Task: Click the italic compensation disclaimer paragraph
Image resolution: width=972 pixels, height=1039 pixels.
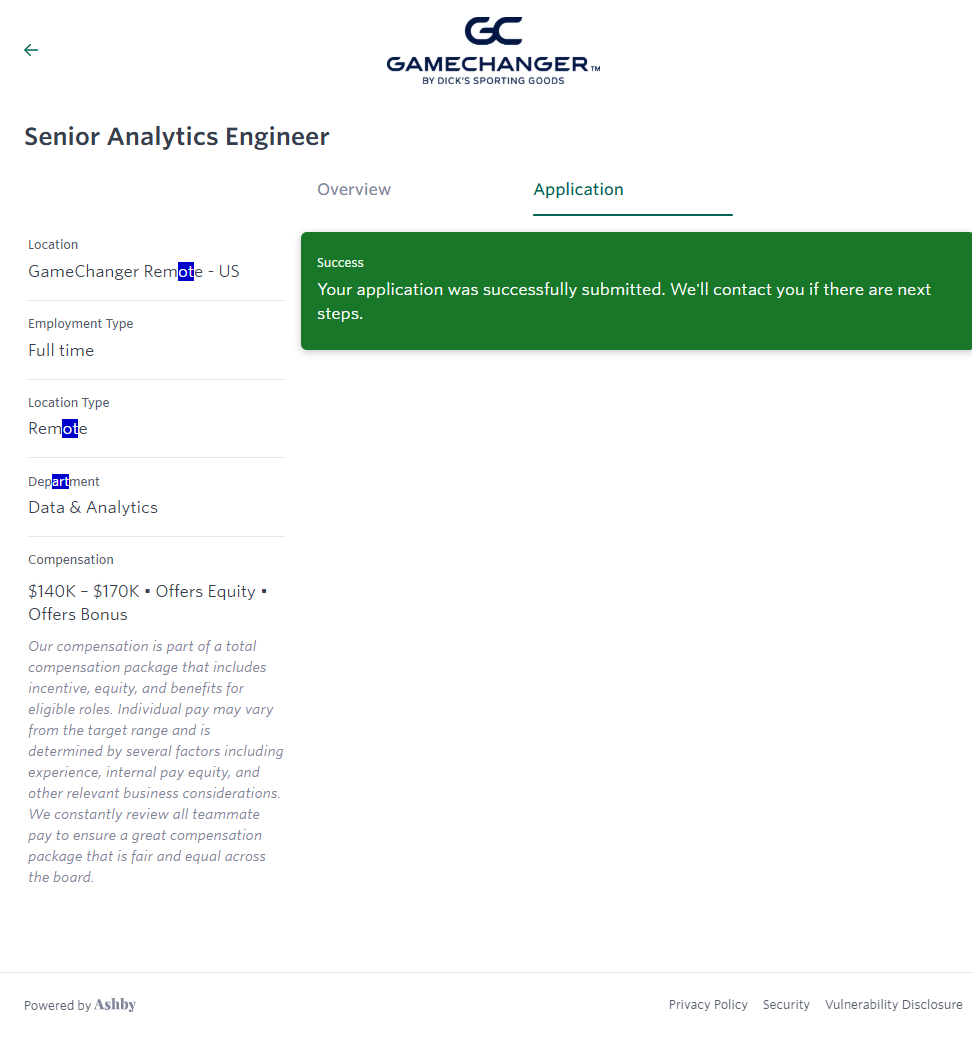Action: [x=155, y=762]
